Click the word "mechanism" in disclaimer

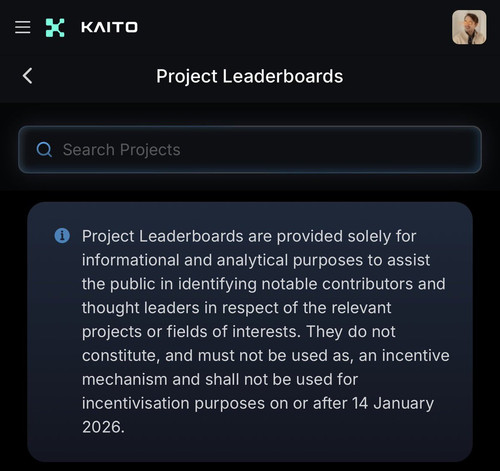tap(124, 379)
